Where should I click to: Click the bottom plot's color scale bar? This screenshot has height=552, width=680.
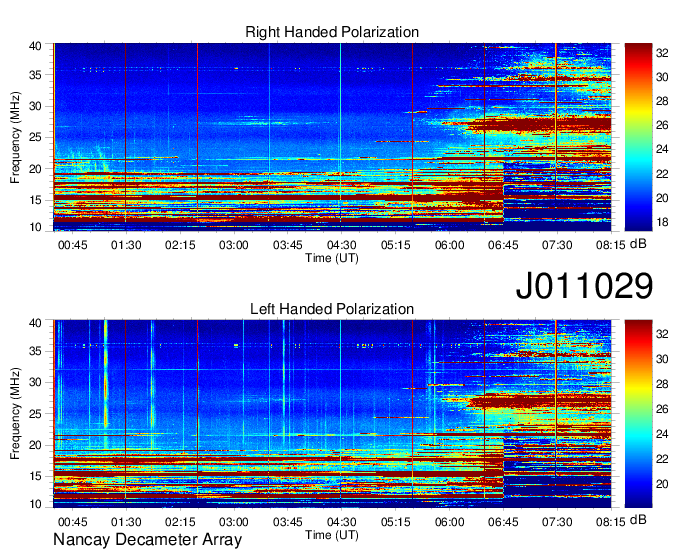click(x=638, y=414)
